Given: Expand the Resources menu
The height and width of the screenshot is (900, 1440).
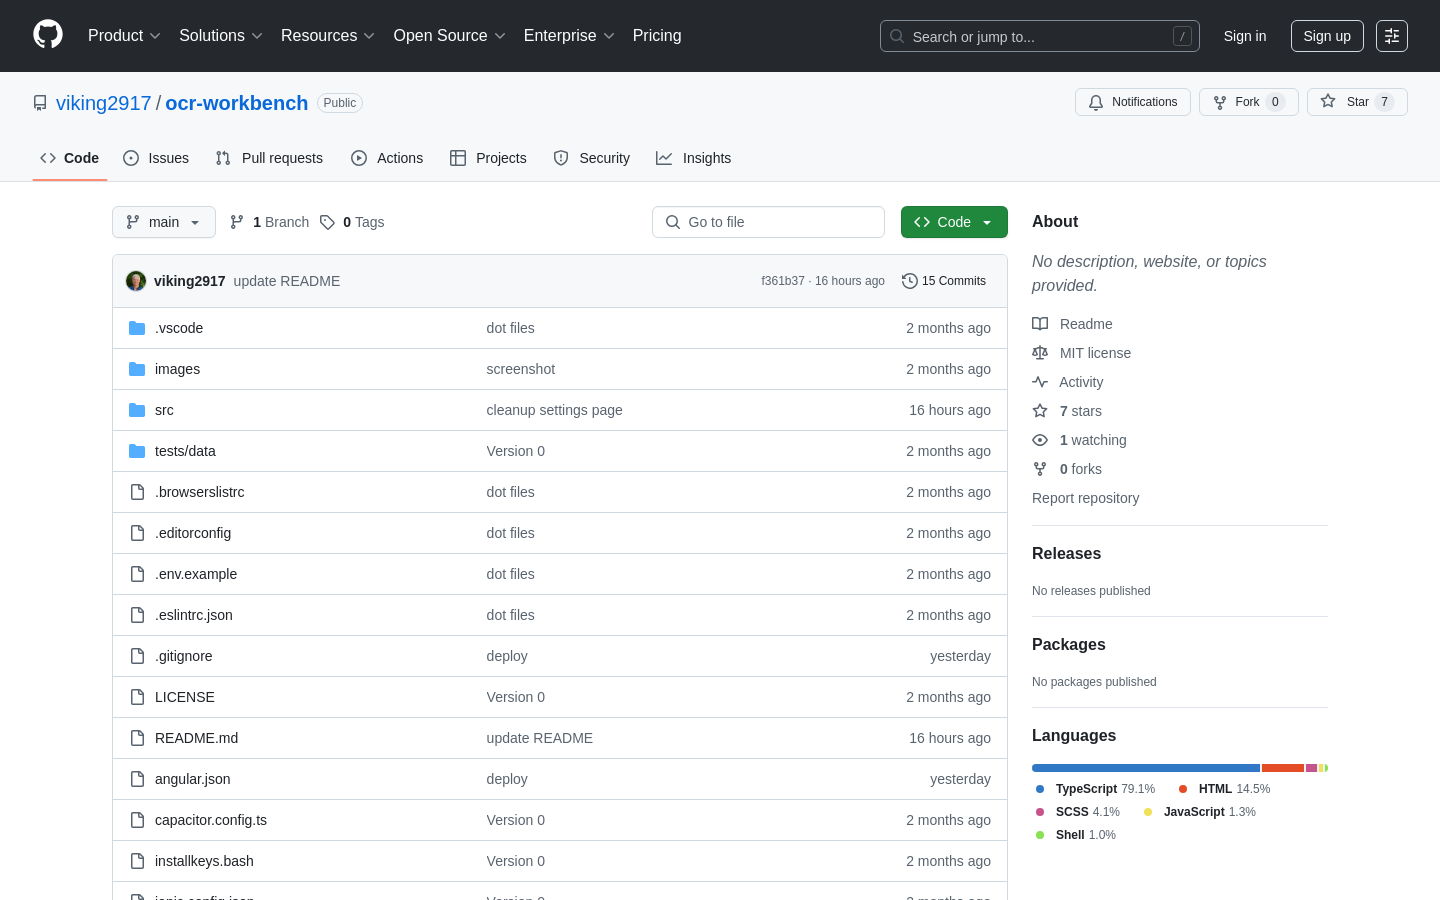Looking at the screenshot, I should [328, 36].
